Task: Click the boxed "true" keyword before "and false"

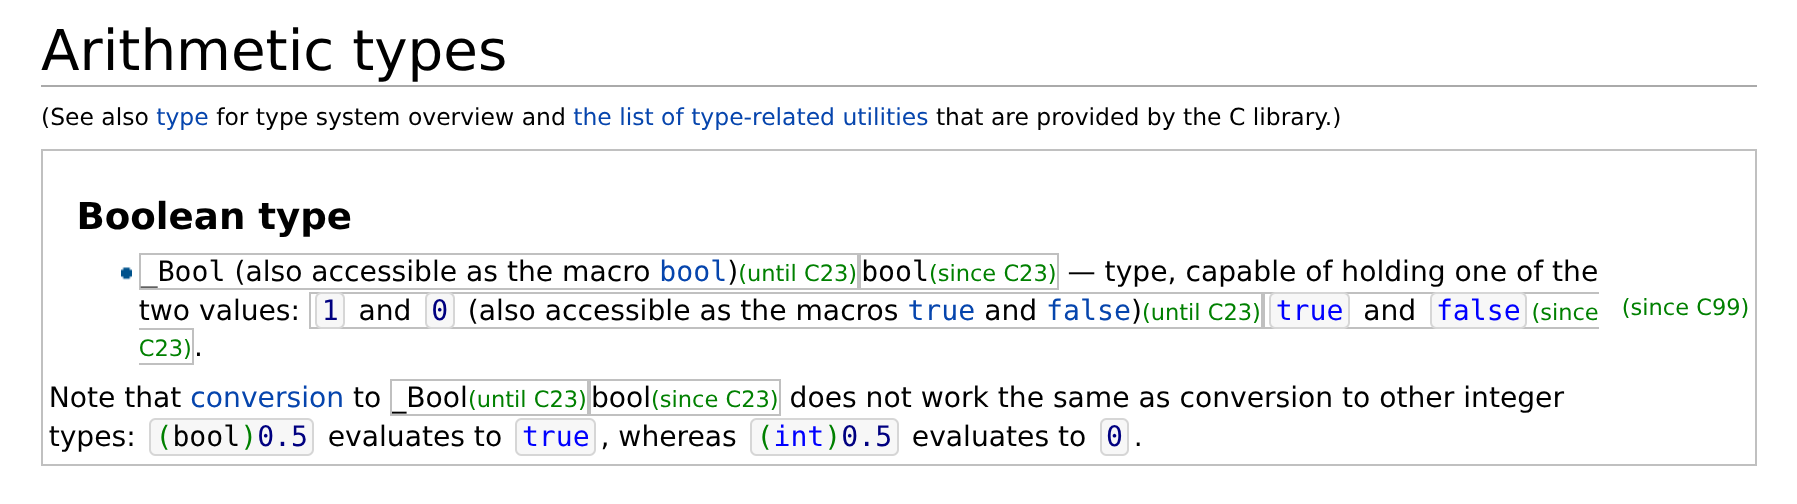Action: pos(1309,311)
